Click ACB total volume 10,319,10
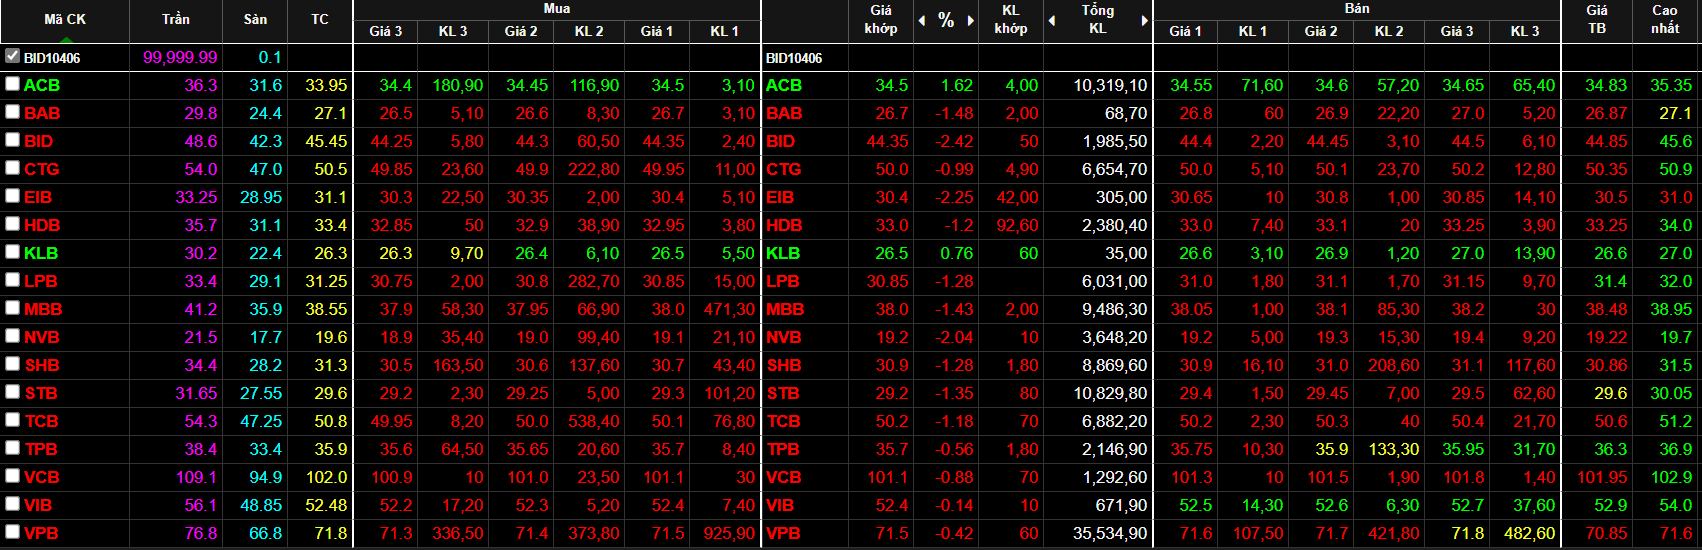Image resolution: width=1702 pixels, height=550 pixels. (1110, 85)
